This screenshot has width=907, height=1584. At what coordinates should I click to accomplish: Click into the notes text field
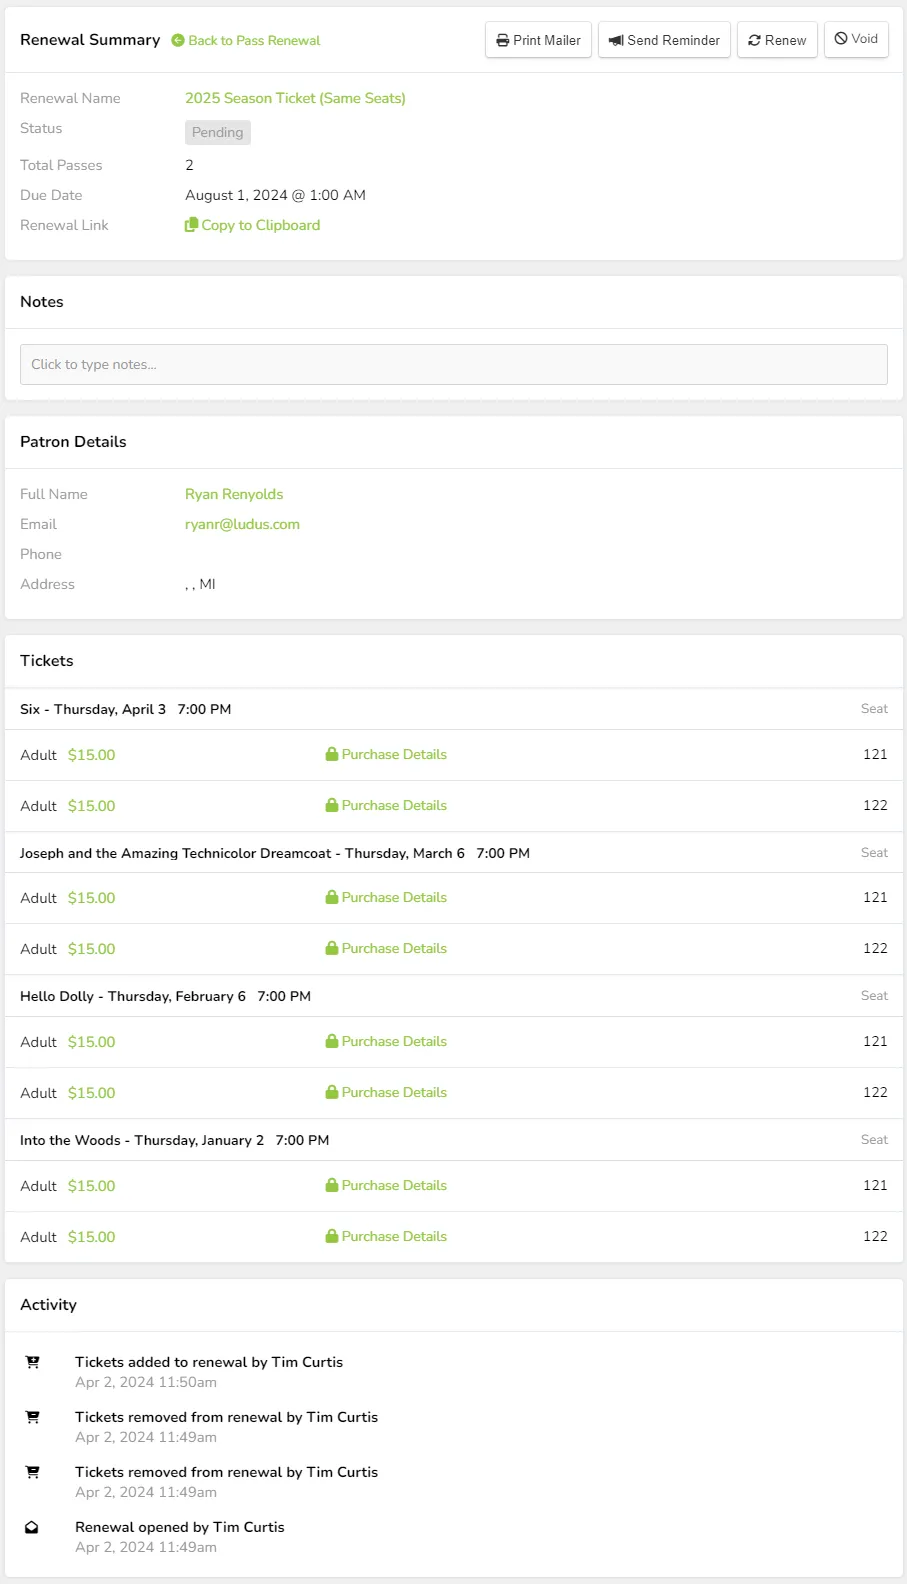tap(454, 365)
